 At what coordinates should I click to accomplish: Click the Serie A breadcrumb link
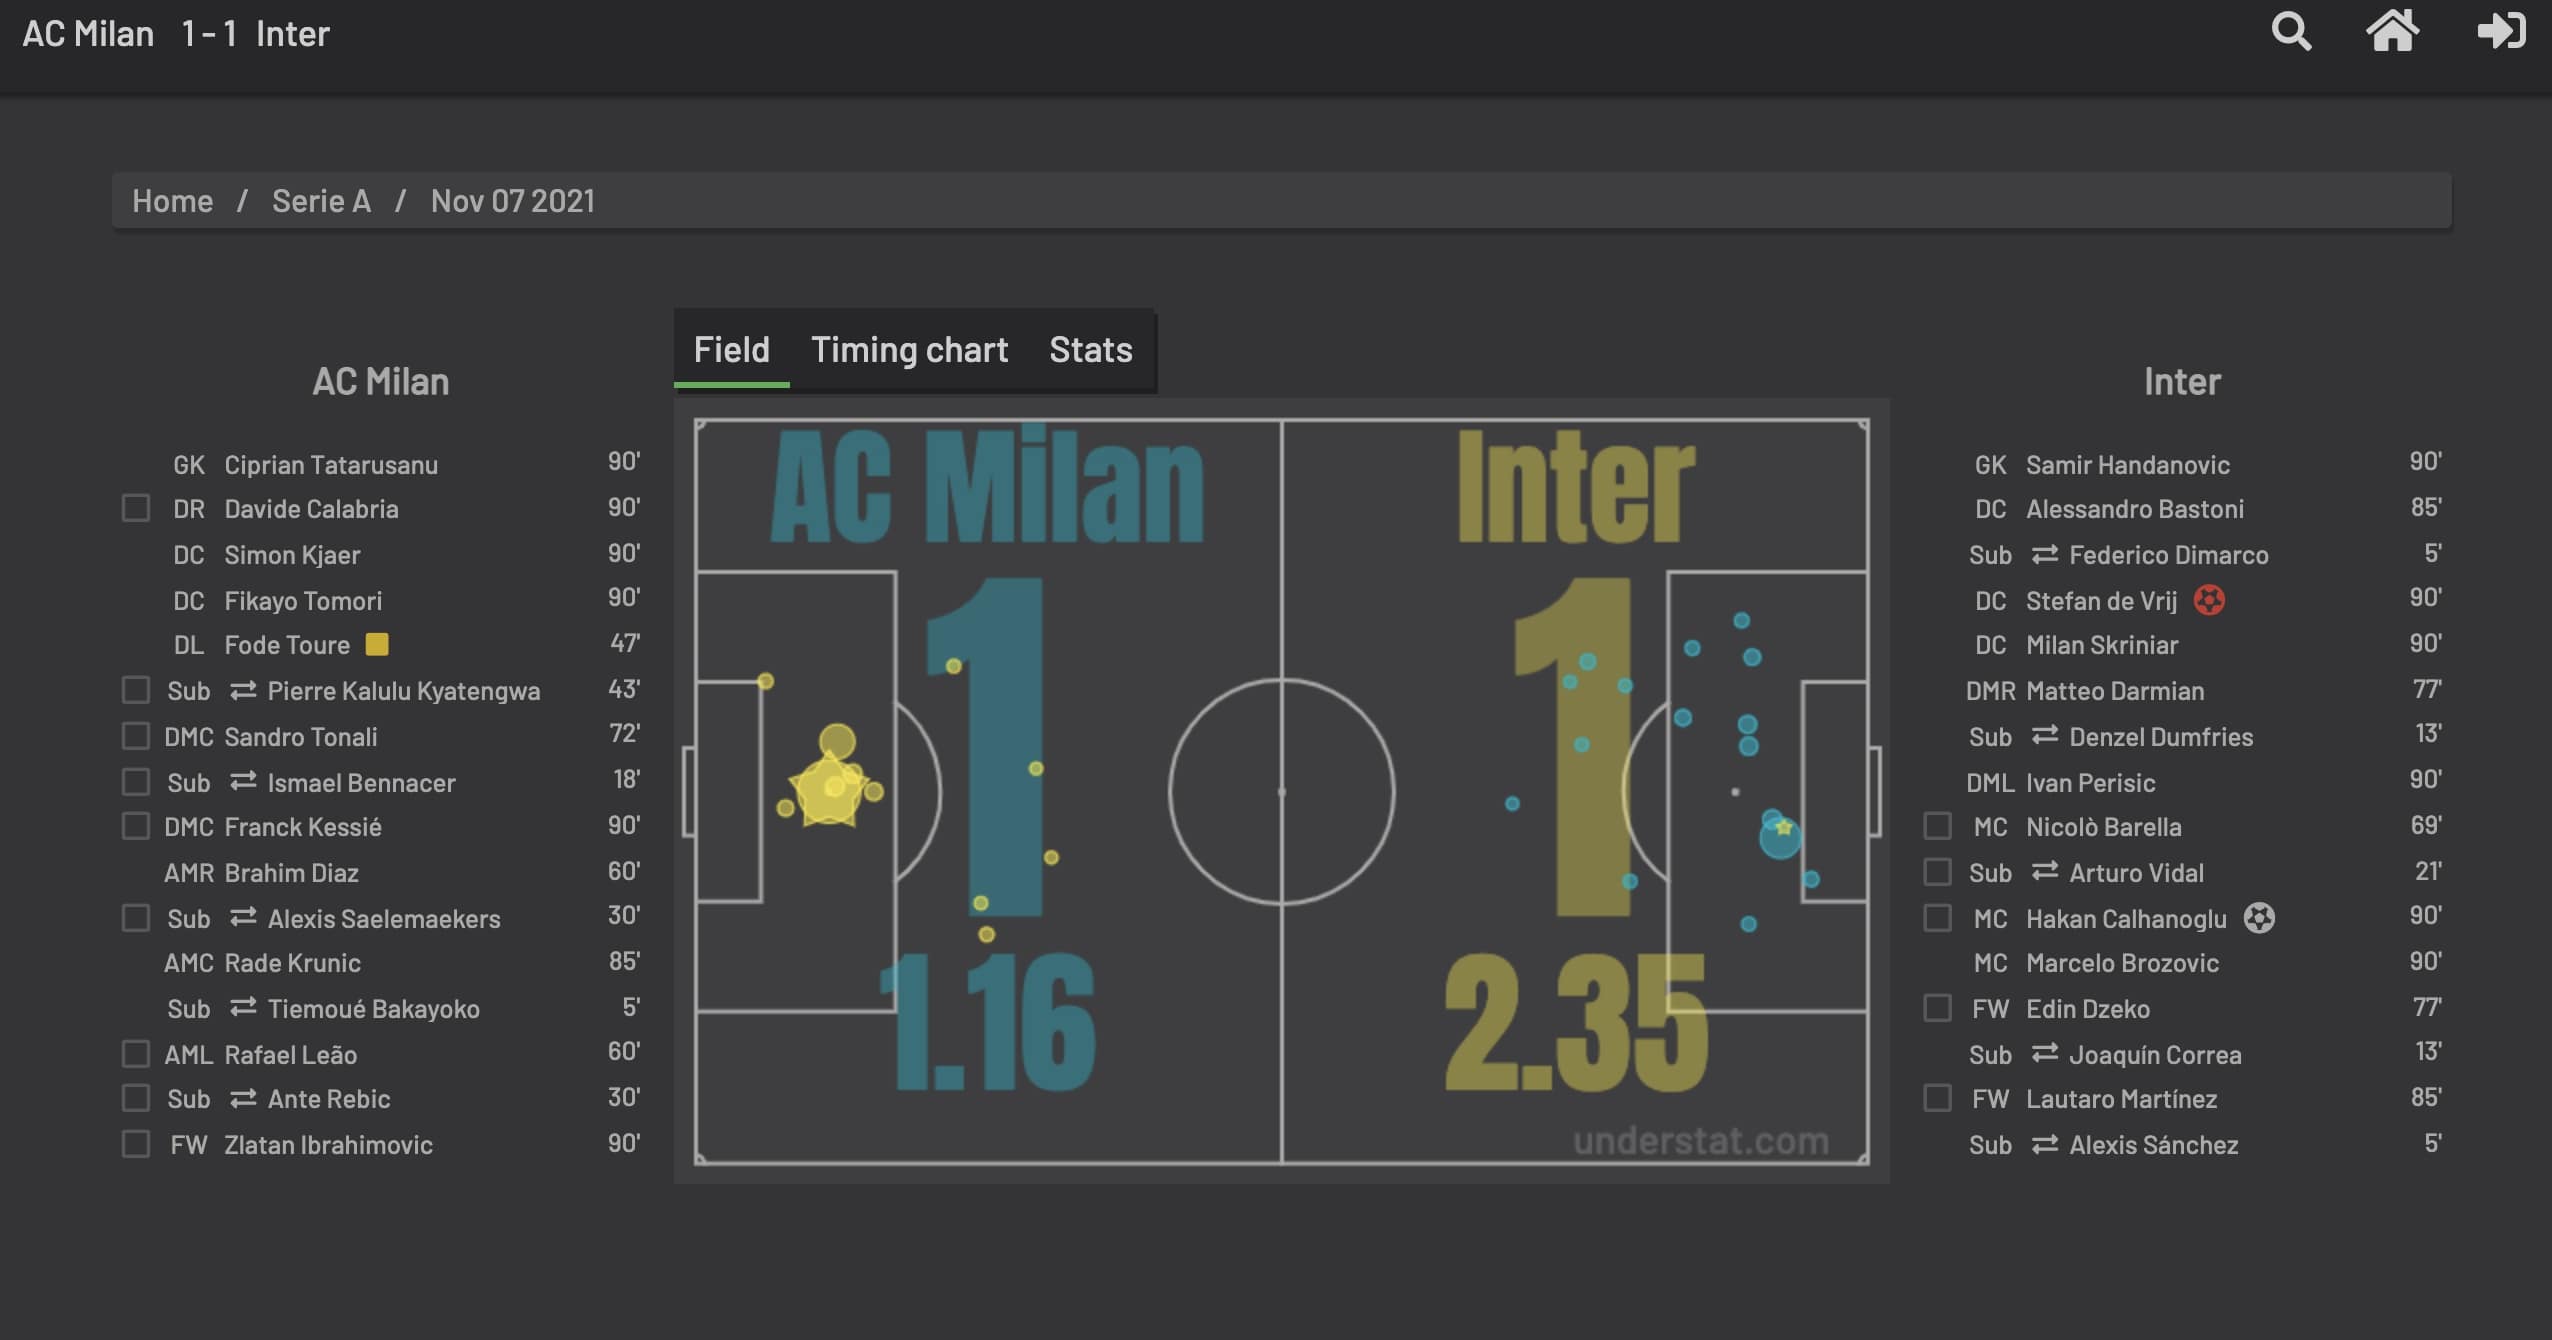321,199
